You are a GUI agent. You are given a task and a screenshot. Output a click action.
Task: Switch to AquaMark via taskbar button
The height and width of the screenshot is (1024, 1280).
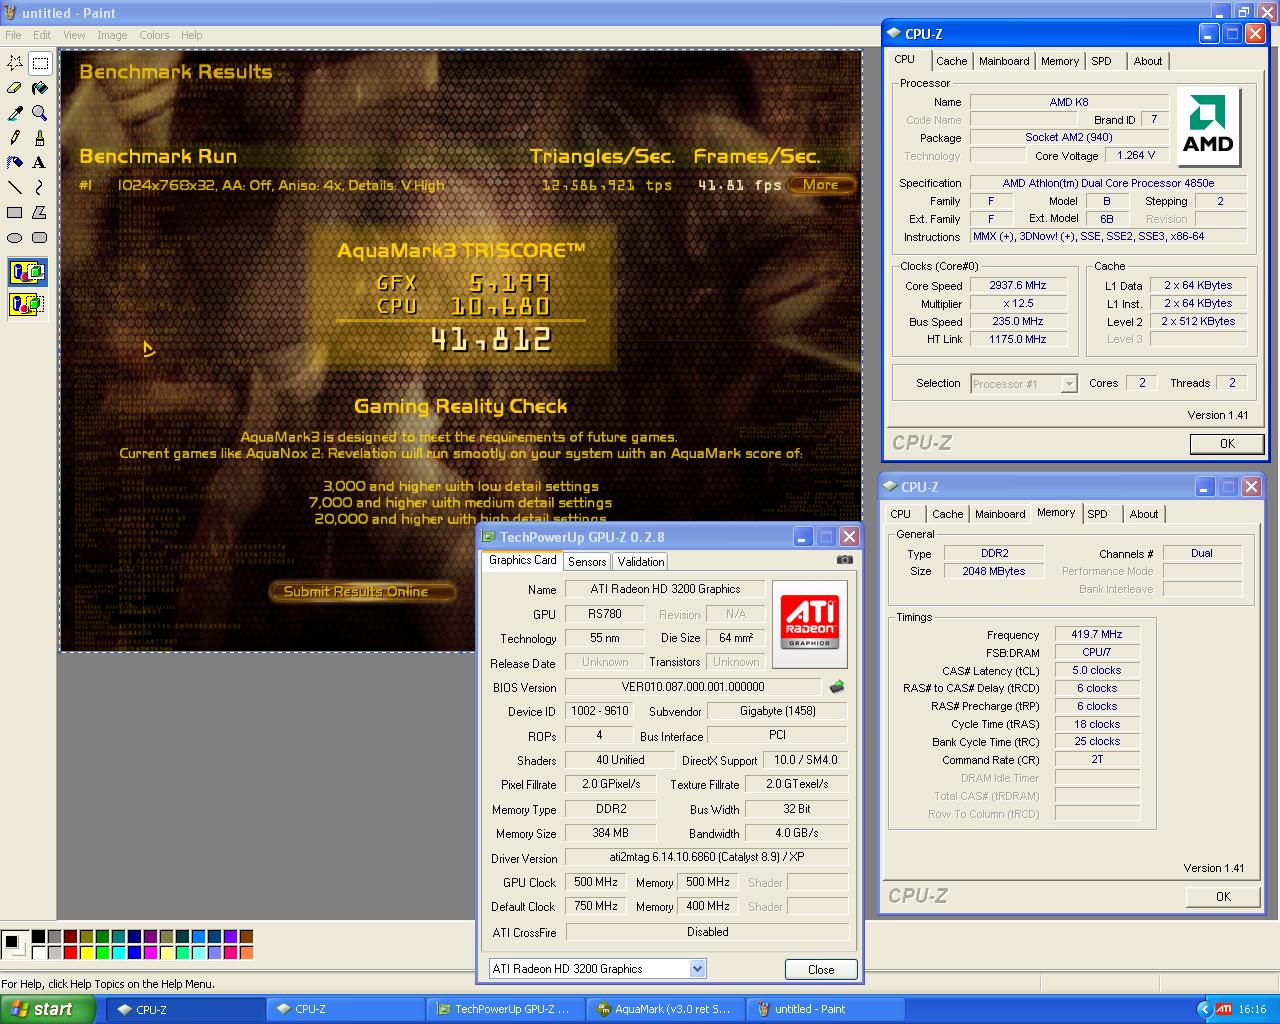(x=664, y=1009)
